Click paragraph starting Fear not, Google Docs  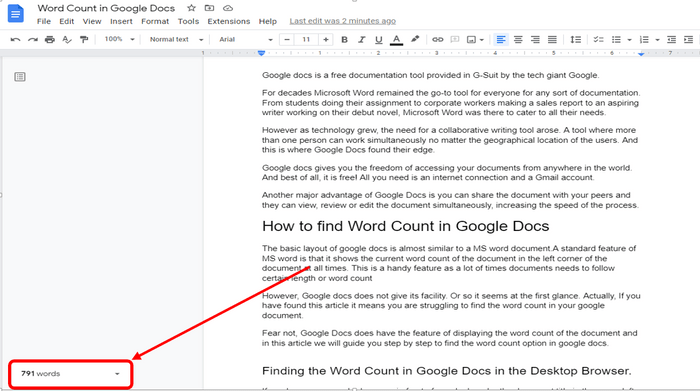coord(450,338)
